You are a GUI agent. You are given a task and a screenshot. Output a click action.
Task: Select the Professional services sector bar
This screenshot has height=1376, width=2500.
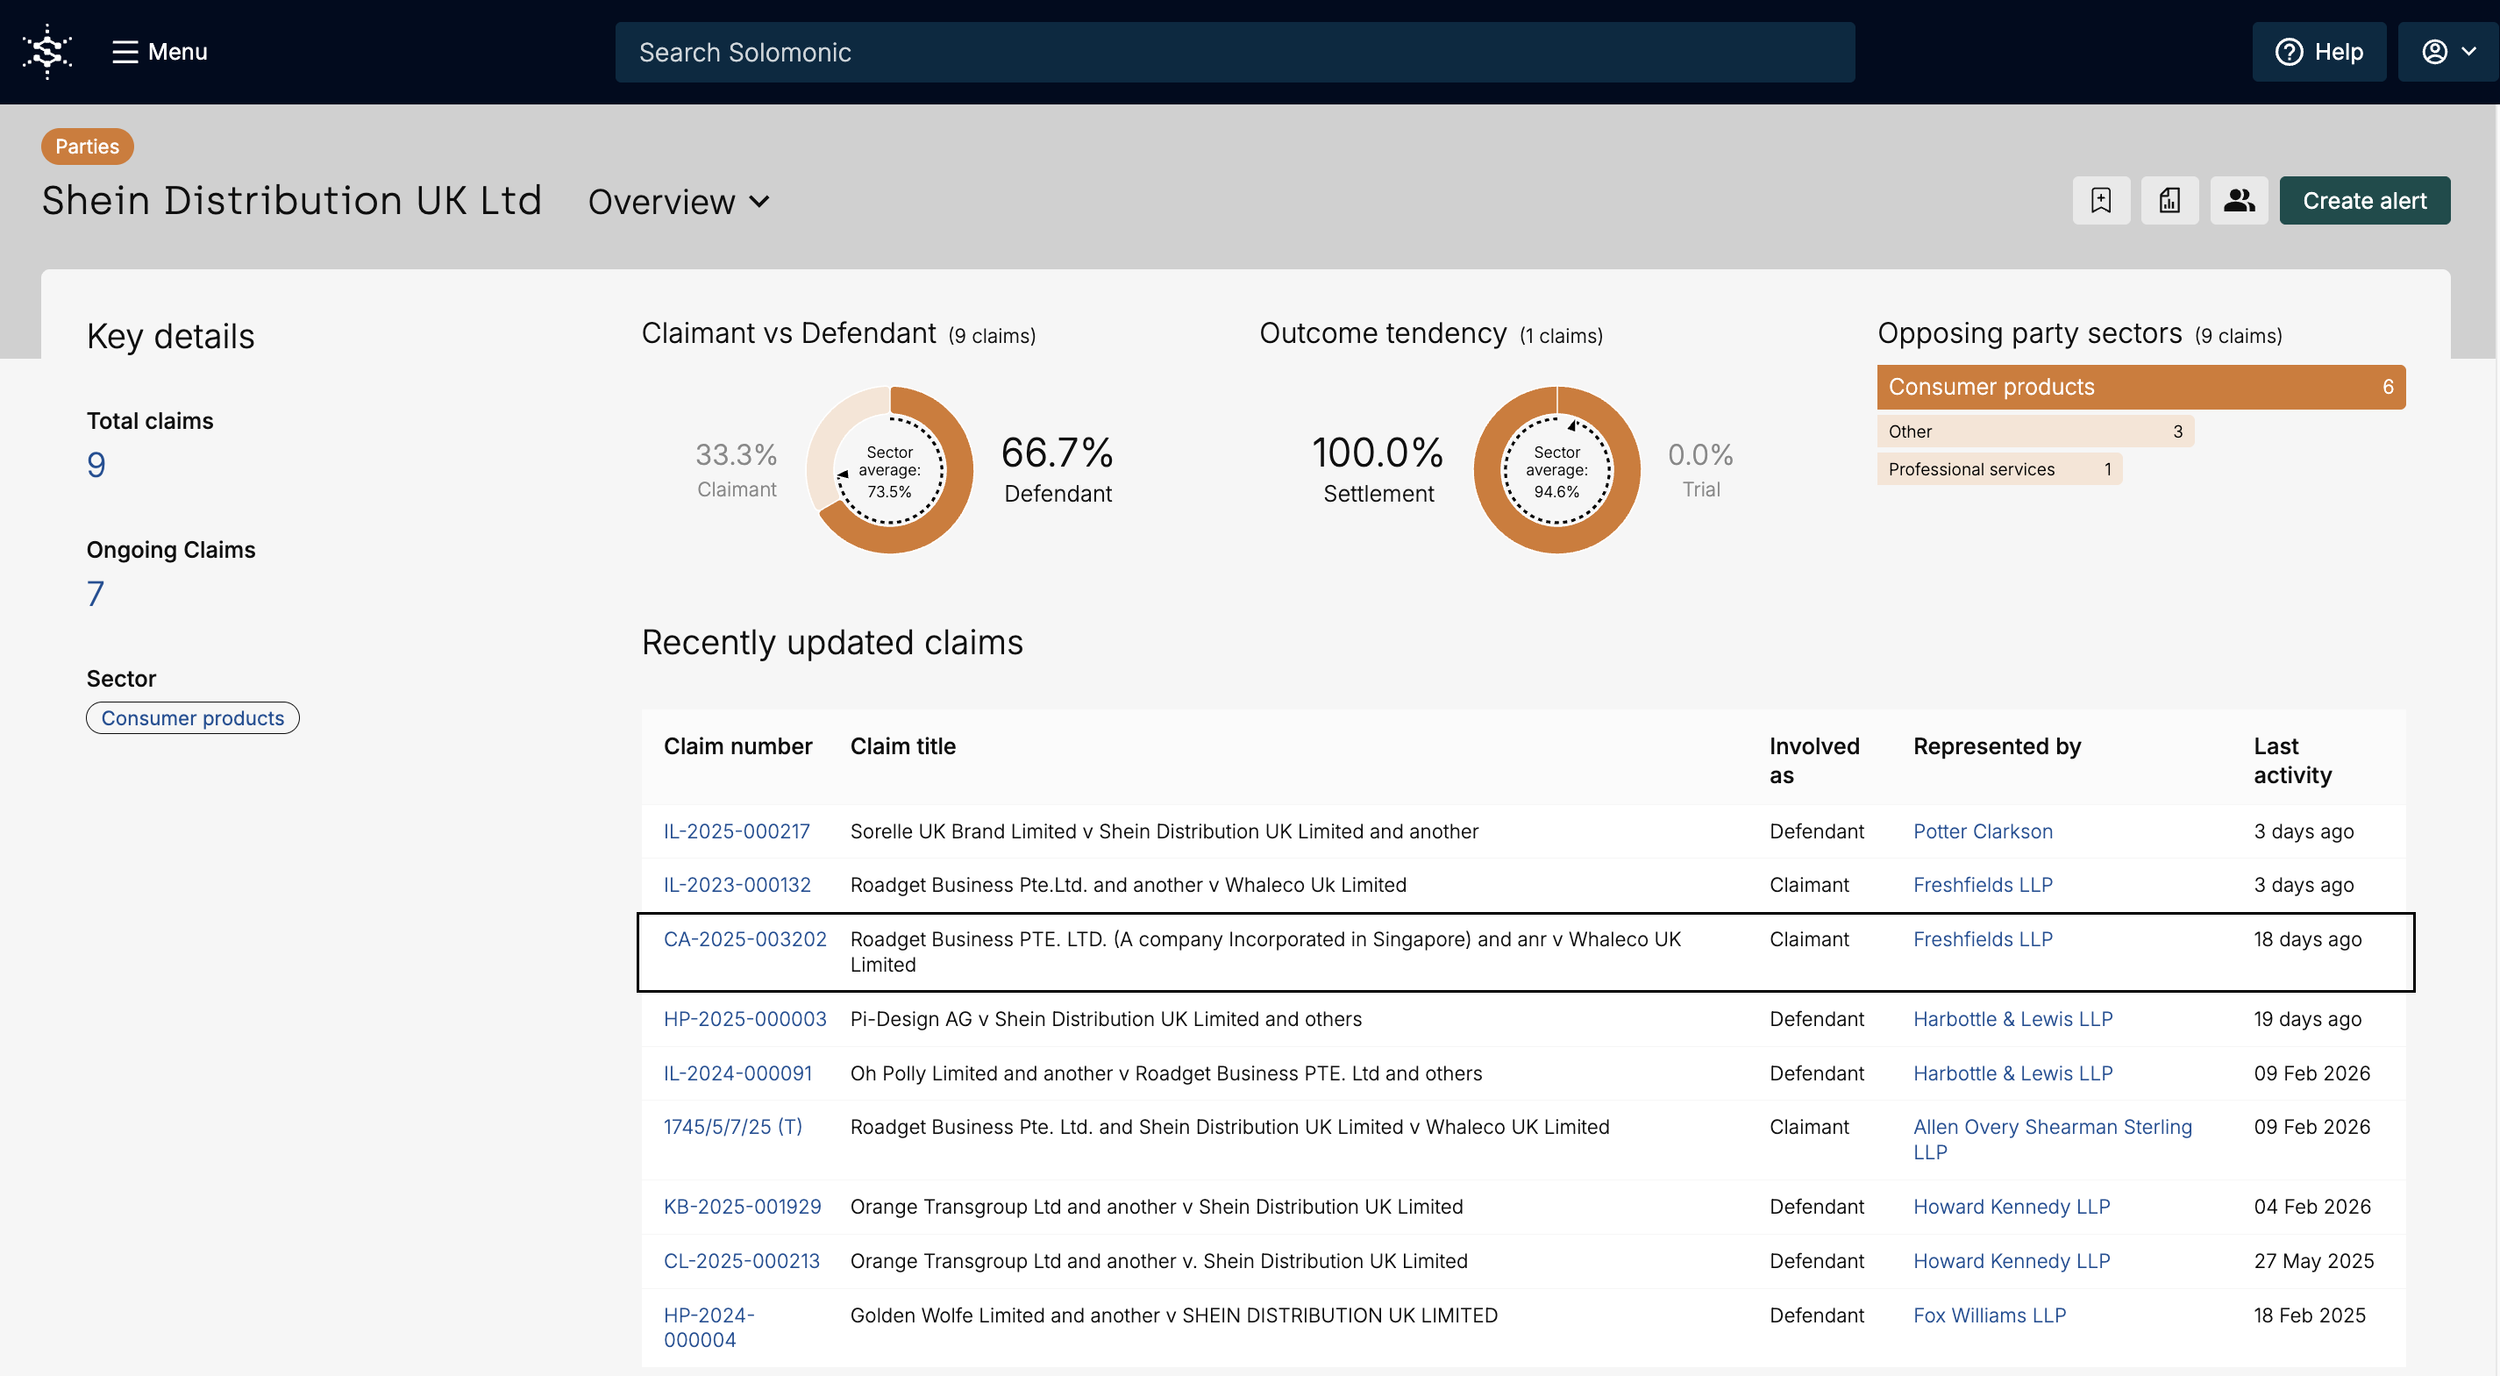coord(1998,469)
